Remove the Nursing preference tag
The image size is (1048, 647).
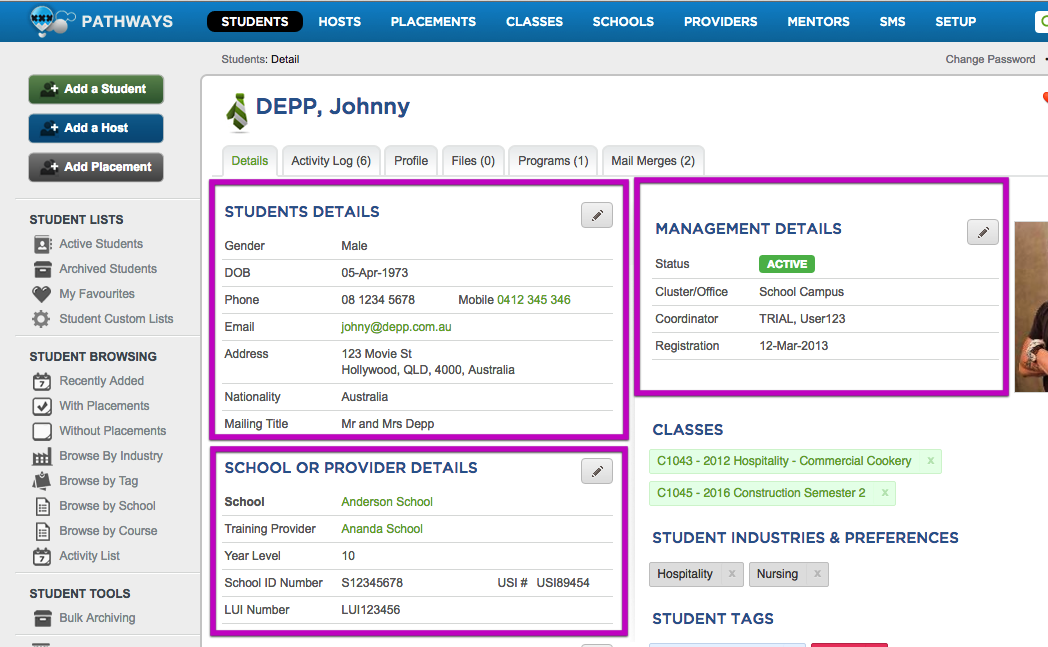click(x=818, y=574)
